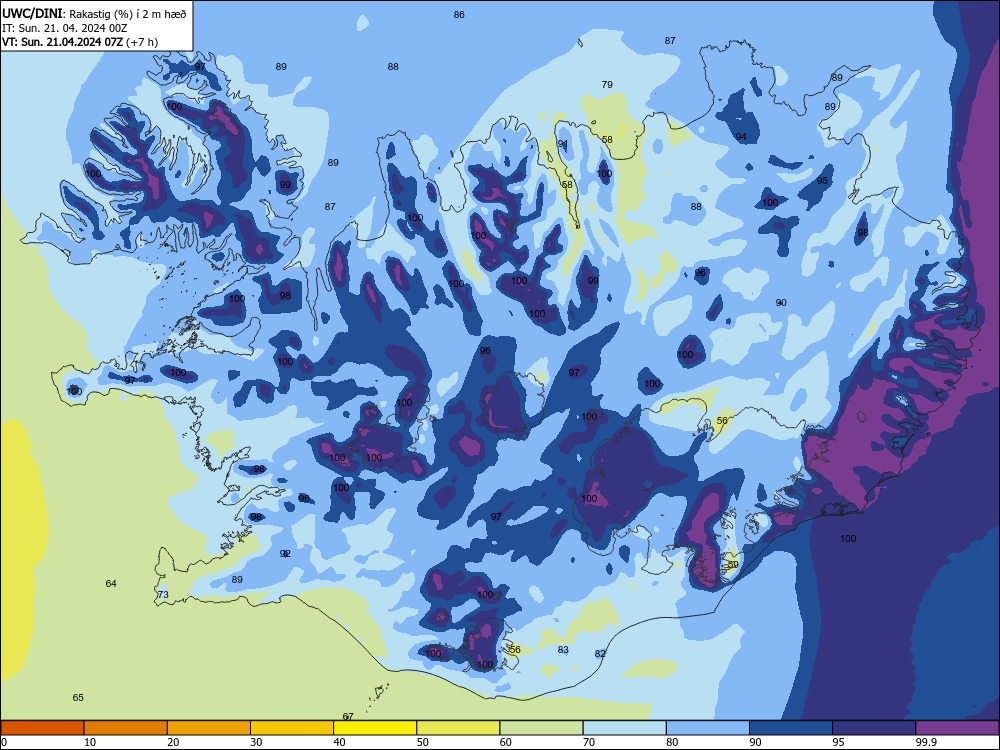Click the legend tick label '10'
This screenshot has height=750, width=1000.
click(x=90, y=742)
